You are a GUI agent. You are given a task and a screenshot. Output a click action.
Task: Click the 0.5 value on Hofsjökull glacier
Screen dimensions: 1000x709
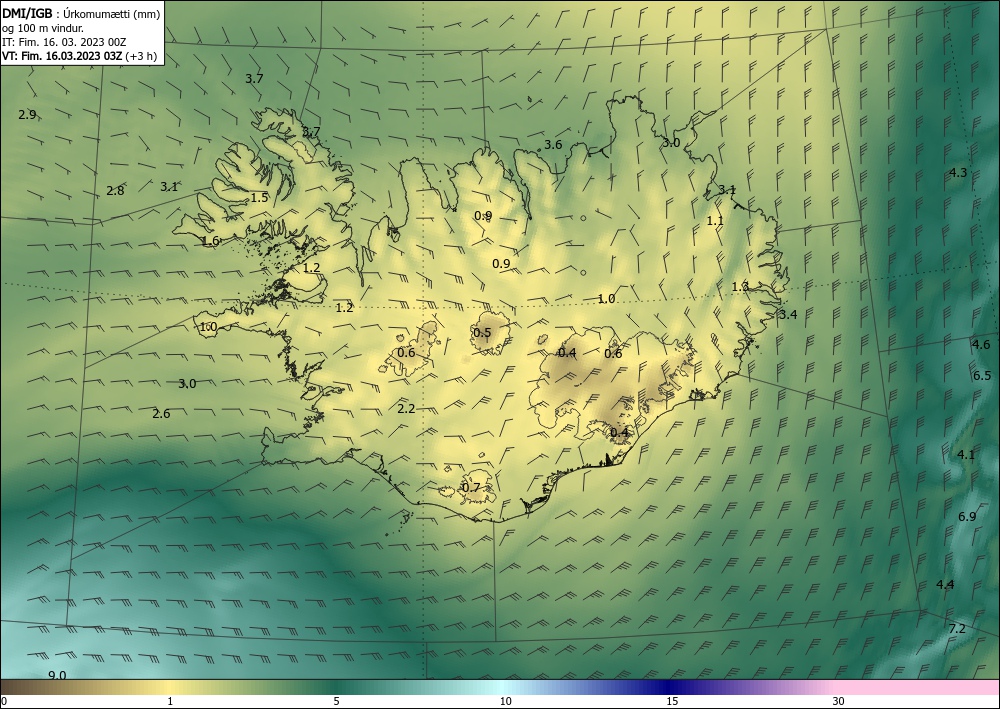coord(483,333)
